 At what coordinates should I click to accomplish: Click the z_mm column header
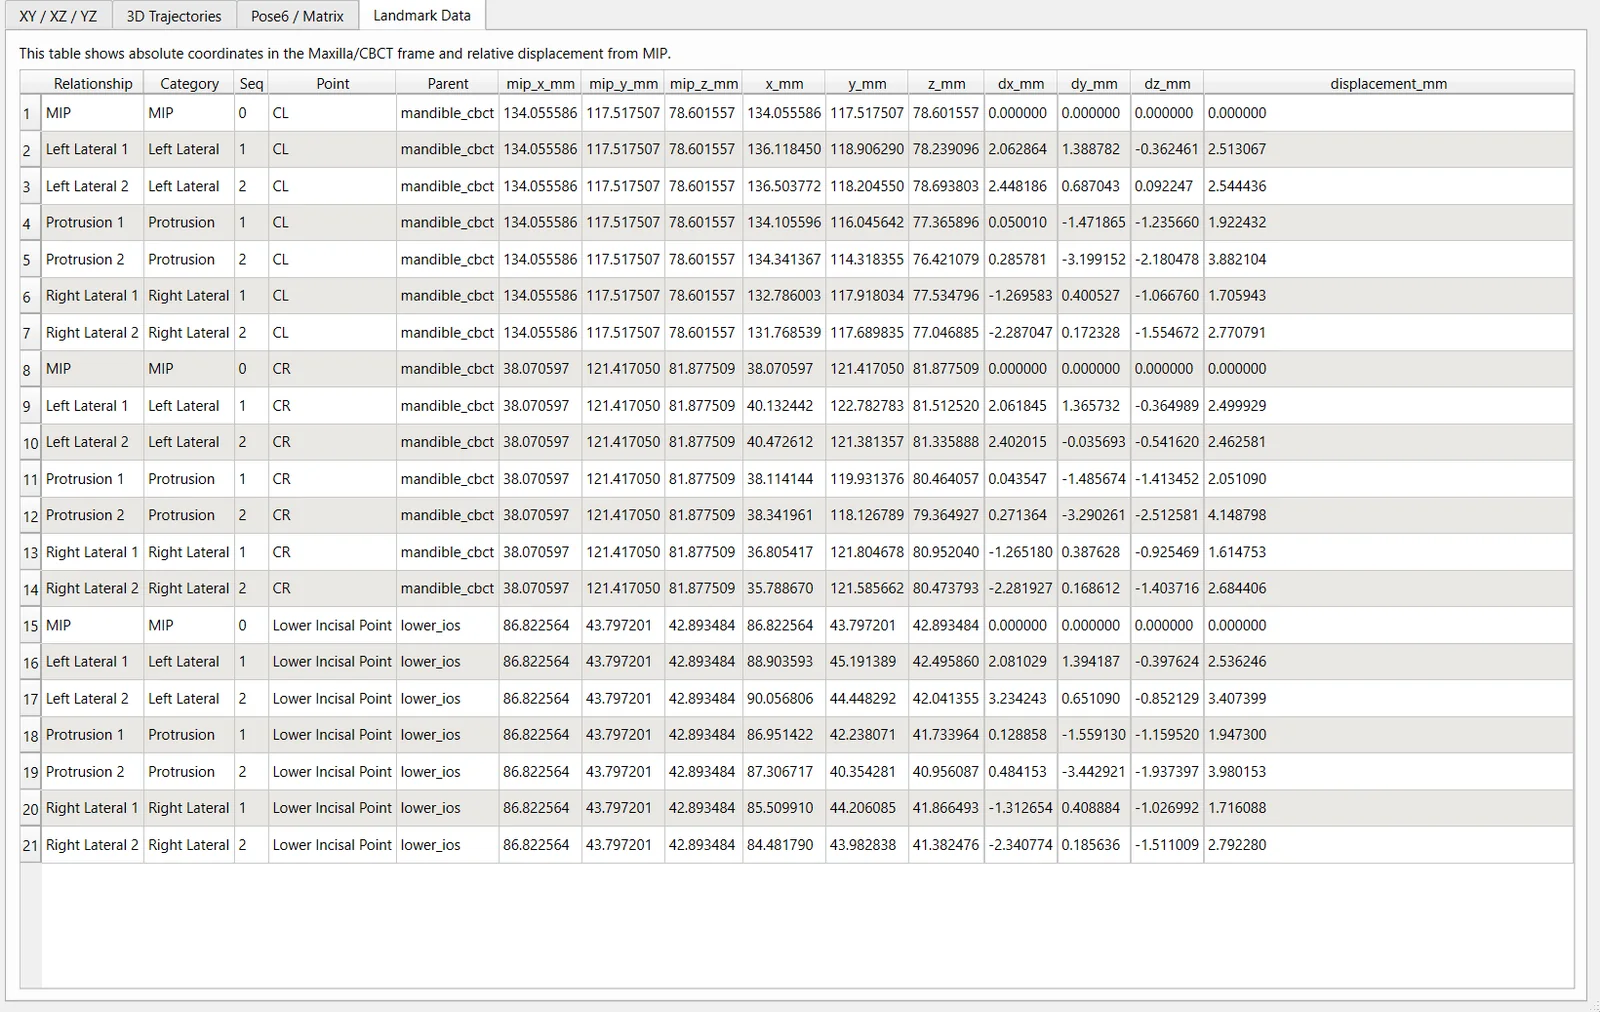tap(946, 84)
